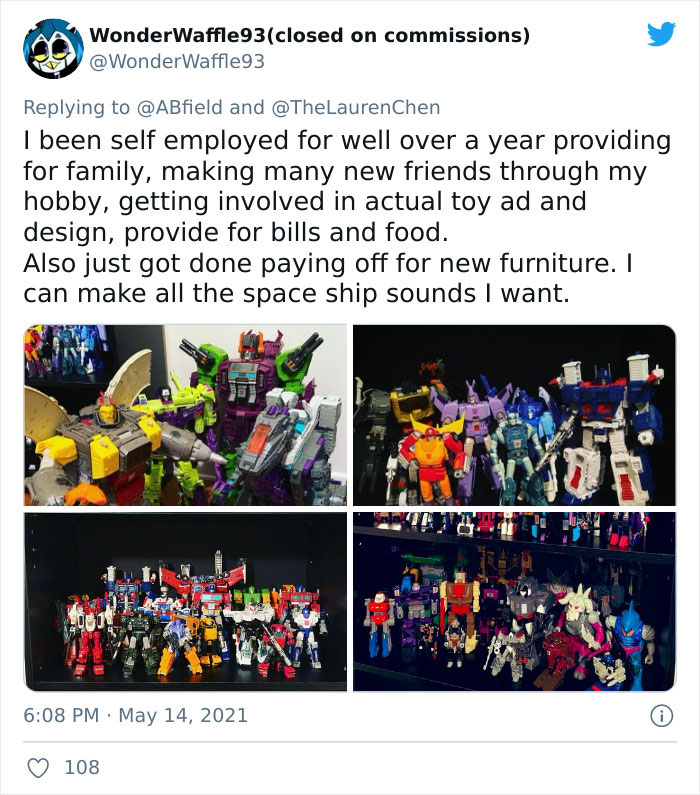Click the 108 likes count
This screenshot has height=795, width=700.
[82, 768]
